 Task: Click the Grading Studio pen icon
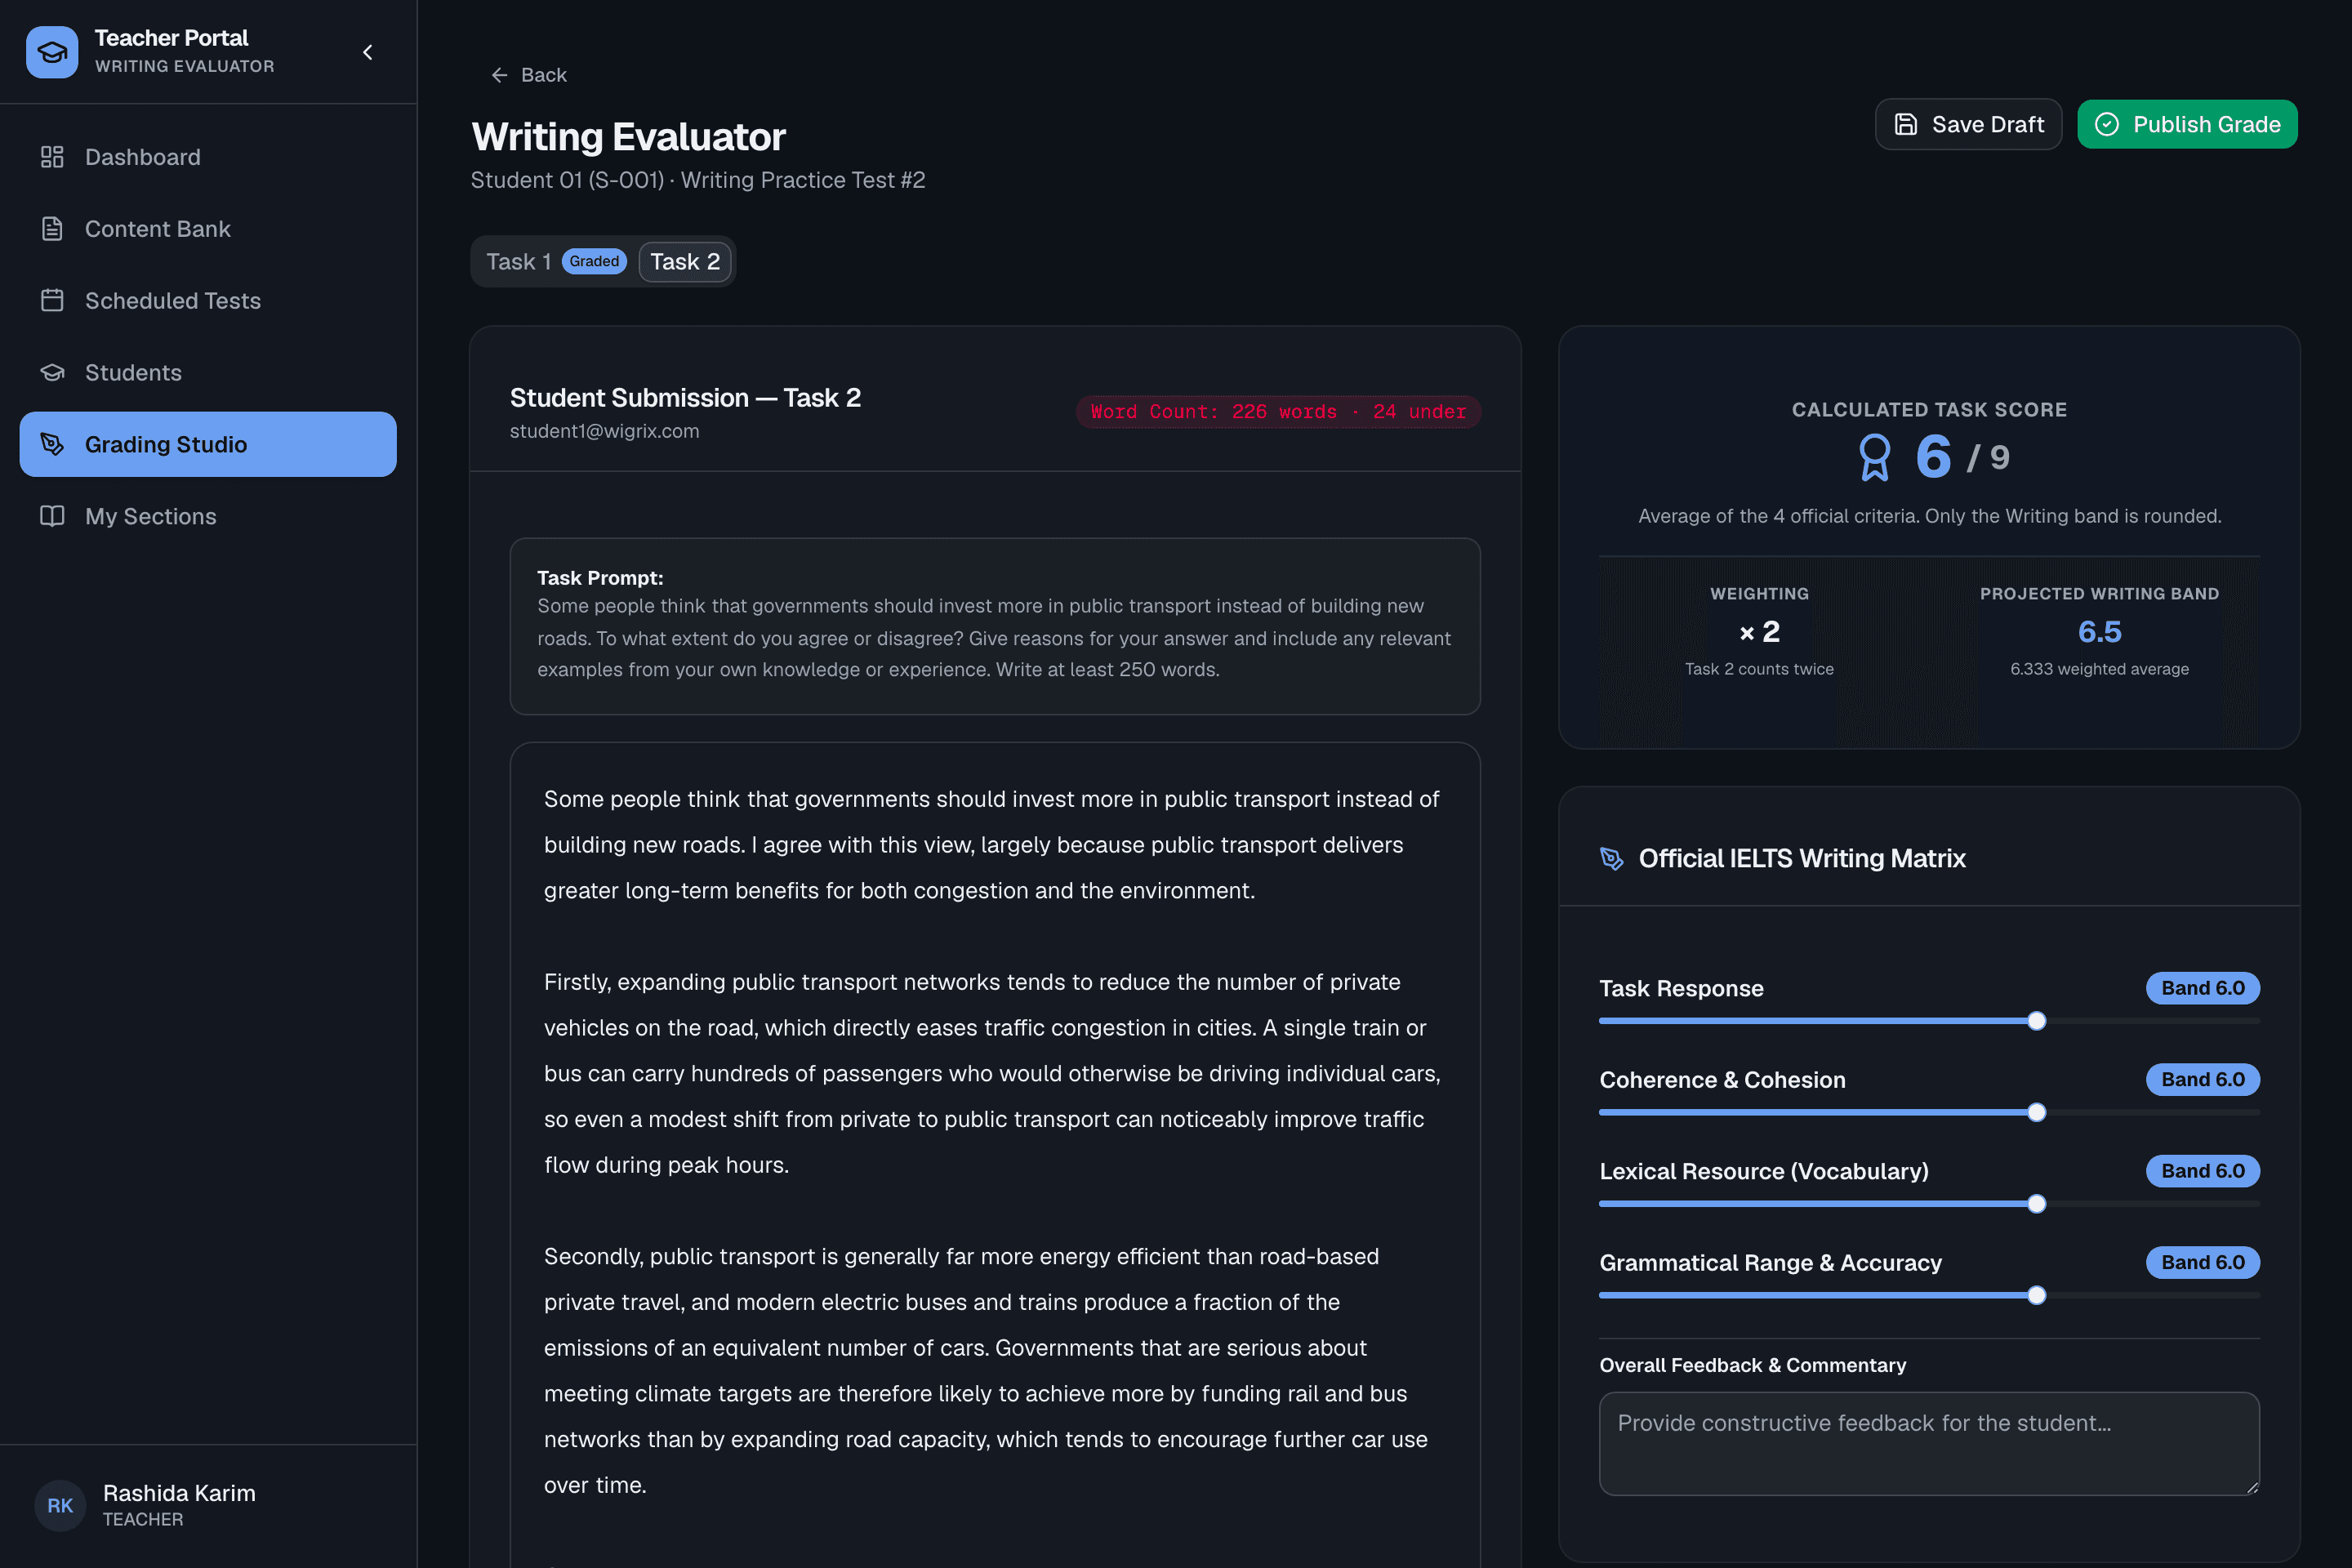coord(52,444)
